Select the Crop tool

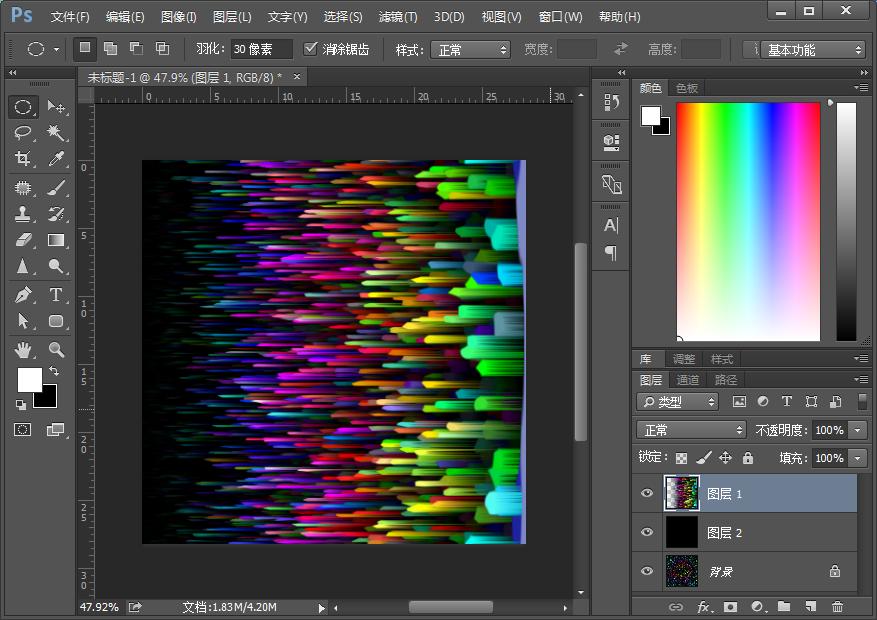(x=23, y=159)
